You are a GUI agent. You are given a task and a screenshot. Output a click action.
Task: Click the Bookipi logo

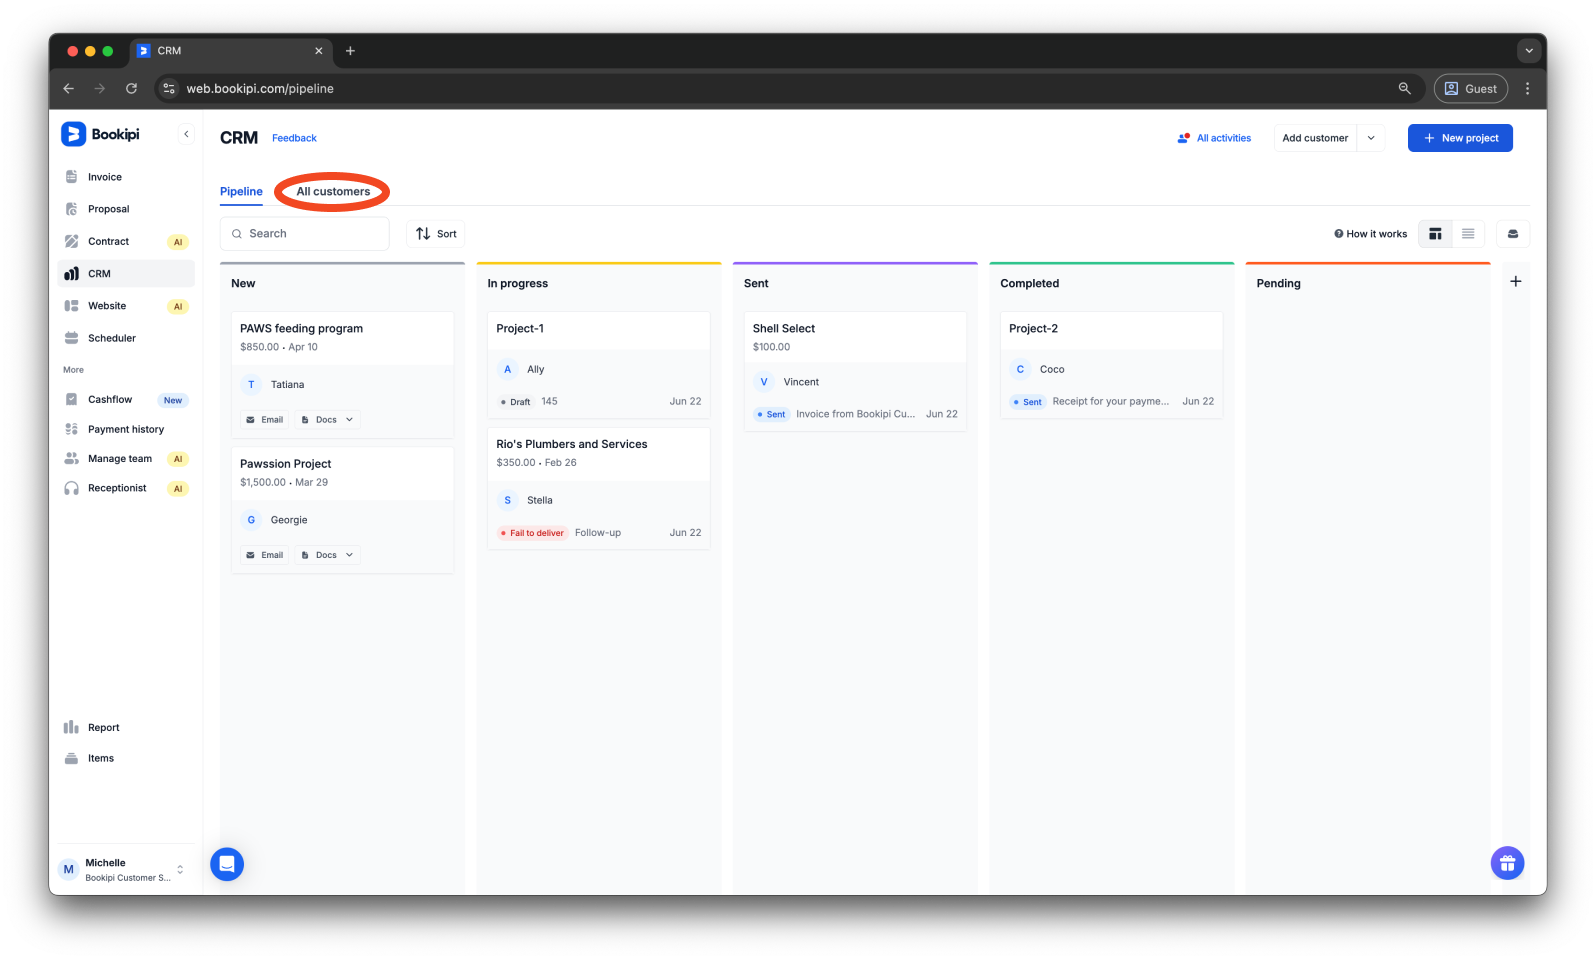coord(101,134)
